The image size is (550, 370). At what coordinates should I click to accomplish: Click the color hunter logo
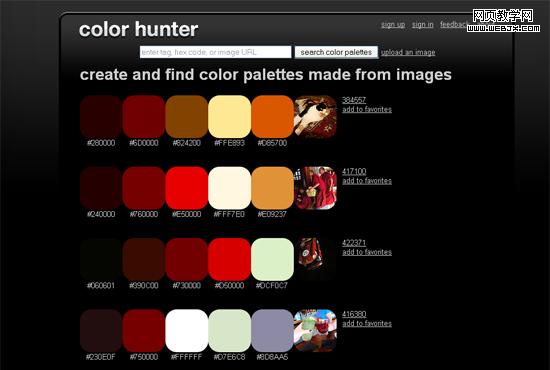139,29
